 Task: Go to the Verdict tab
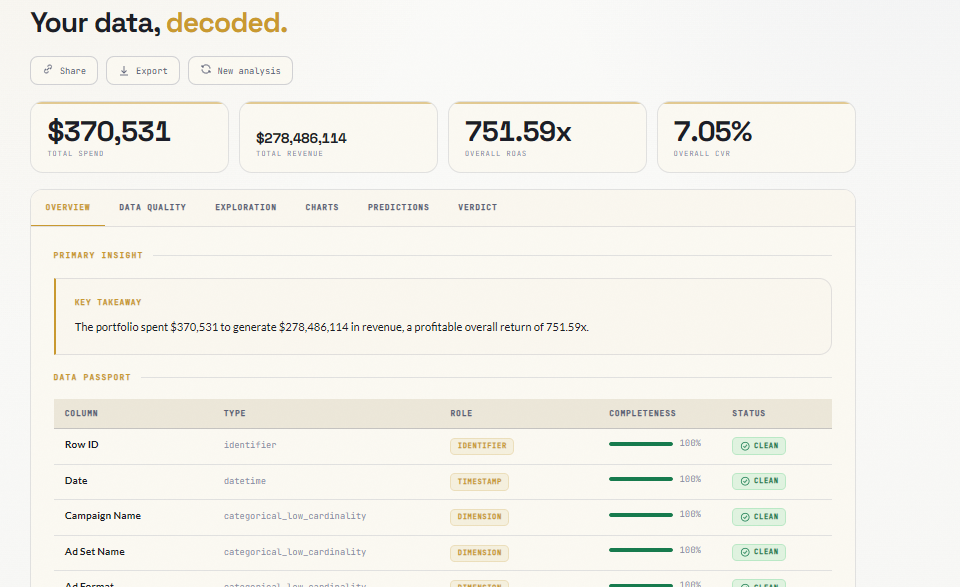tap(478, 208)
